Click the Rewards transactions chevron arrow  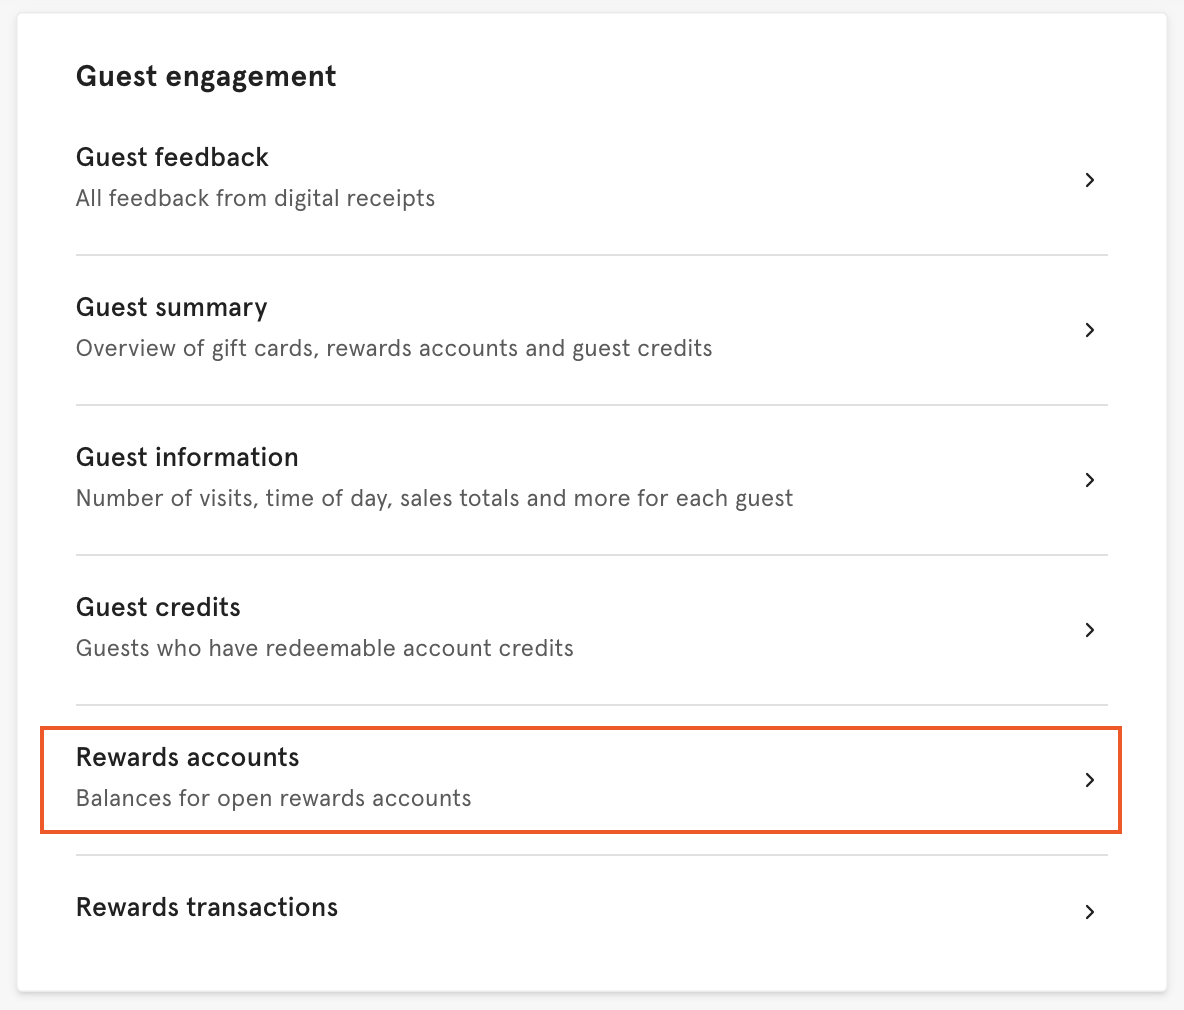click(x=1089, y=912)
